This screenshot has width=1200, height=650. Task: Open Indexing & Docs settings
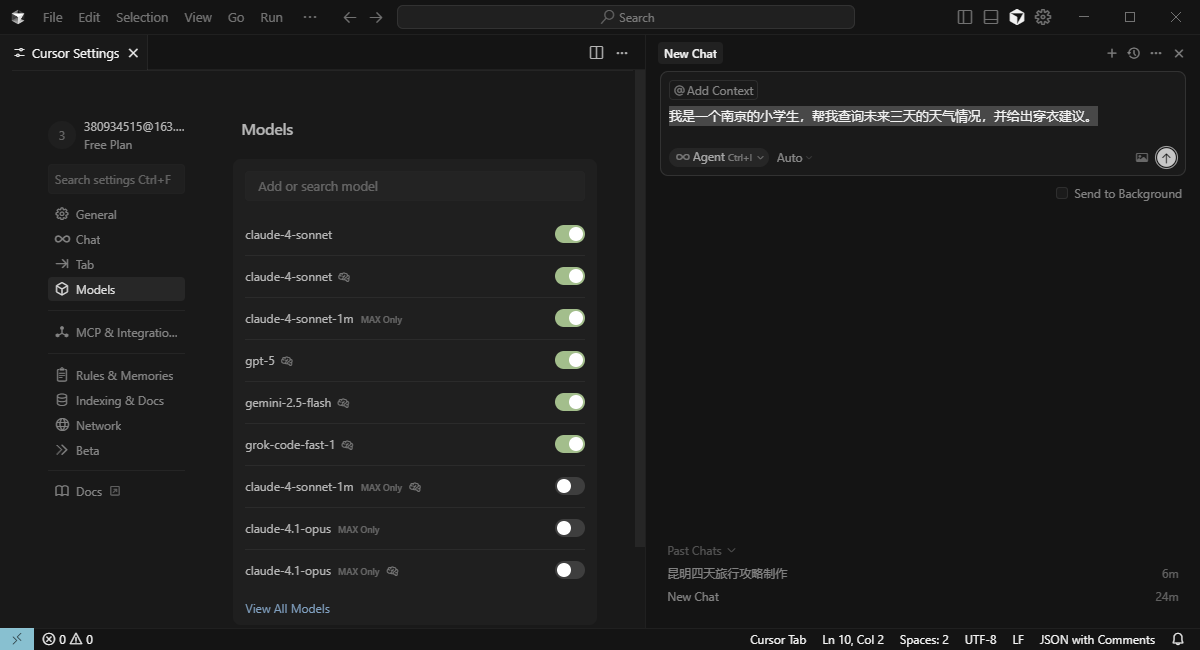(x=116, y=400)
